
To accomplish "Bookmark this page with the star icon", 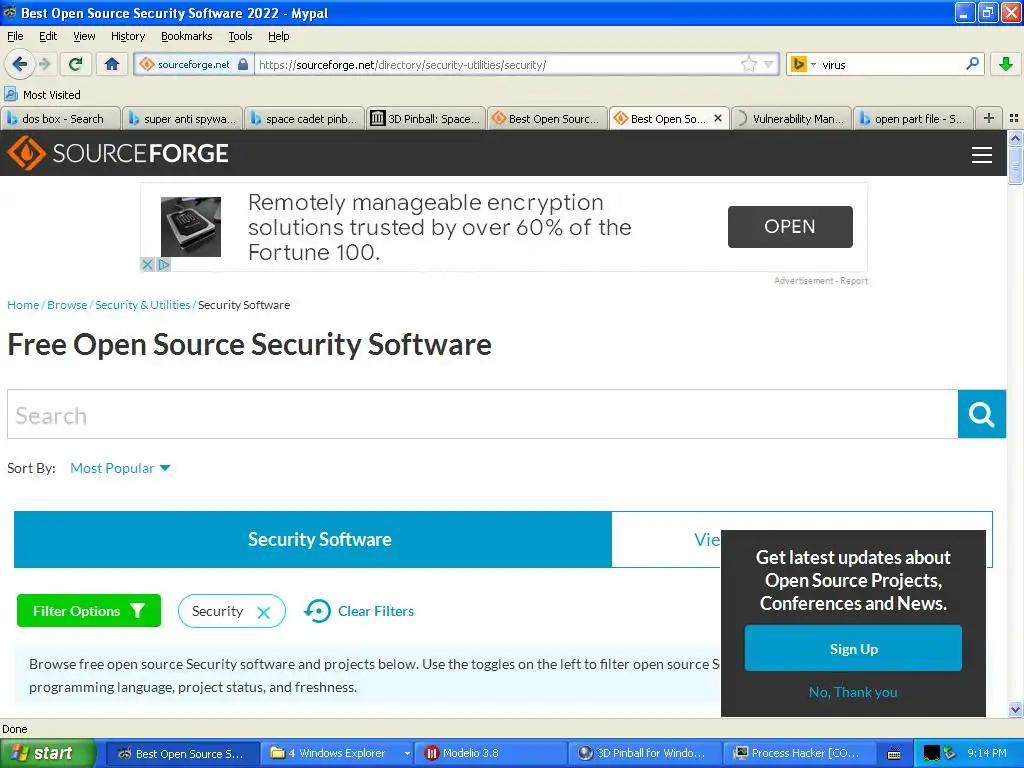I will (x=748, y=64).
